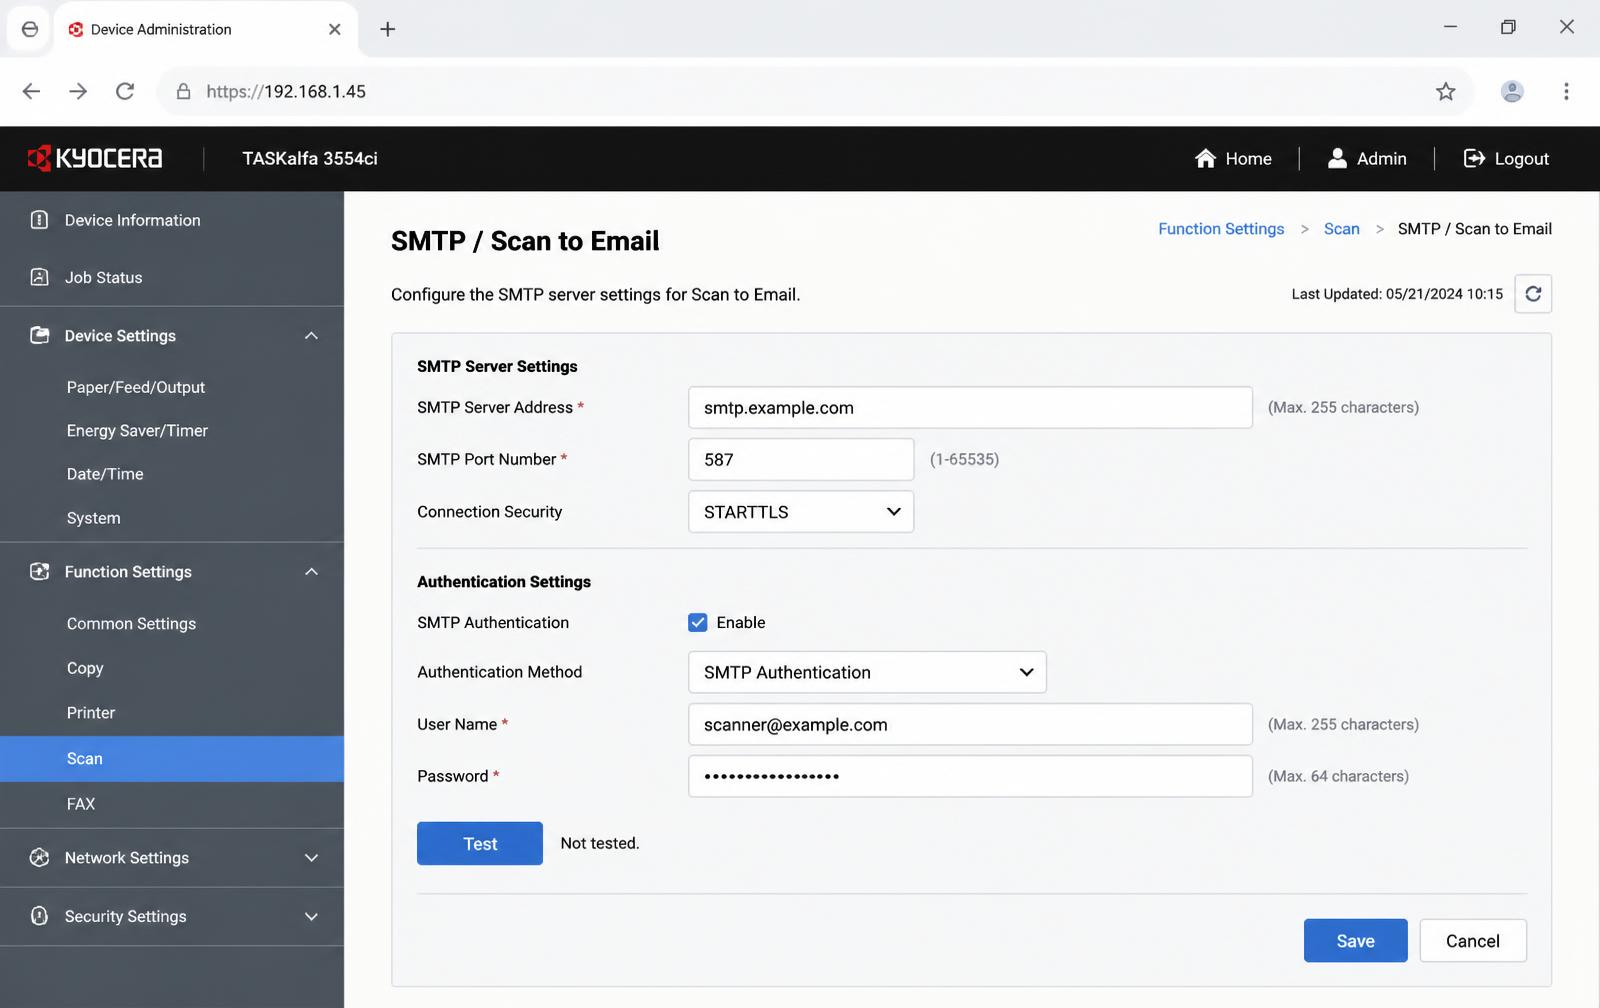Viewport: 1600px width, 1008px height.
Task: Click the Password input field
Action: [970, 776]
